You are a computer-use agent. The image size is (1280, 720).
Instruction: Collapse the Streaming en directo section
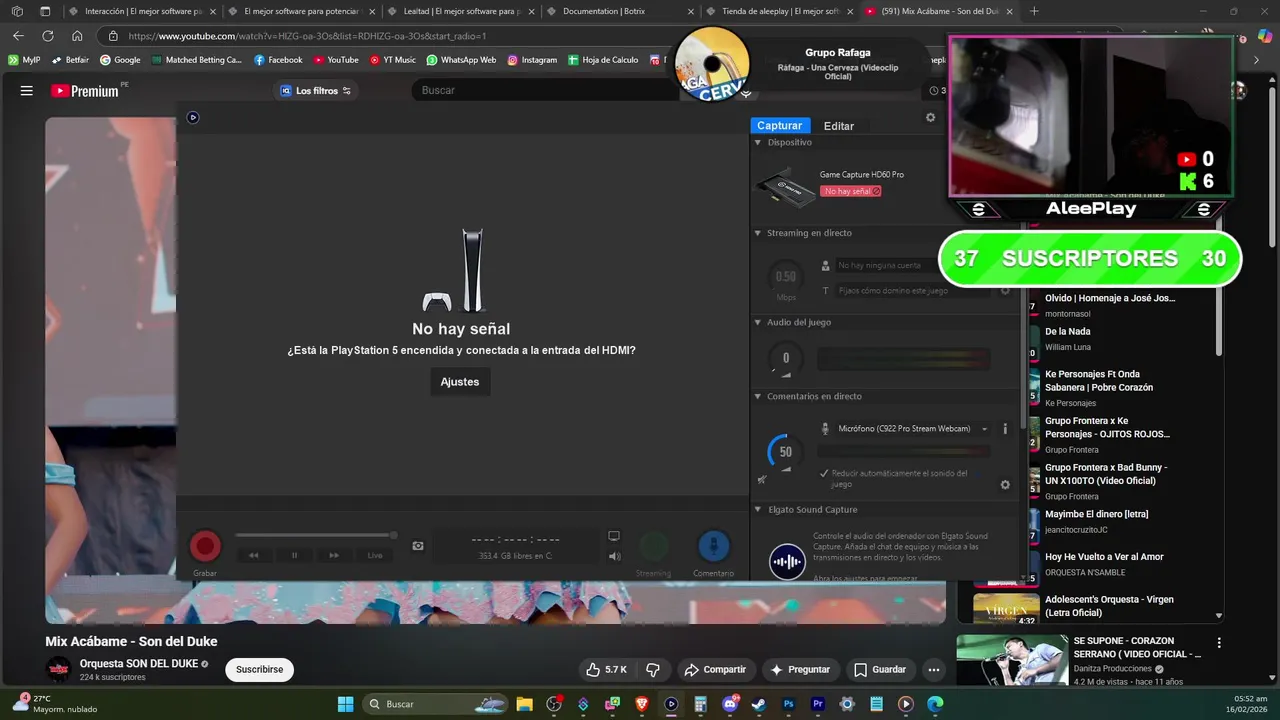[x=758, y=233]
